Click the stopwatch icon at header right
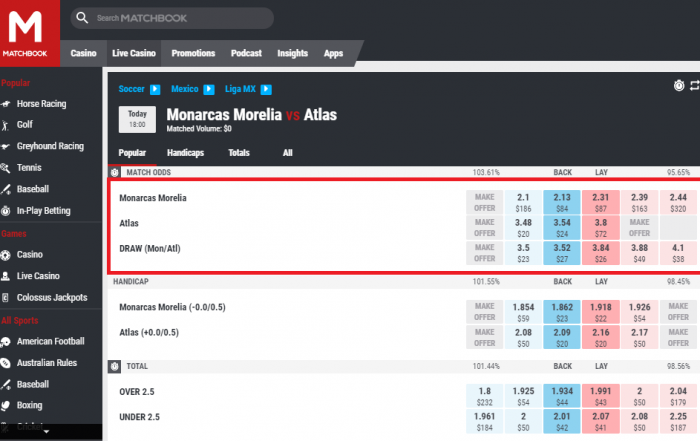This screenshot has width=700, height=441. point(679,85)
